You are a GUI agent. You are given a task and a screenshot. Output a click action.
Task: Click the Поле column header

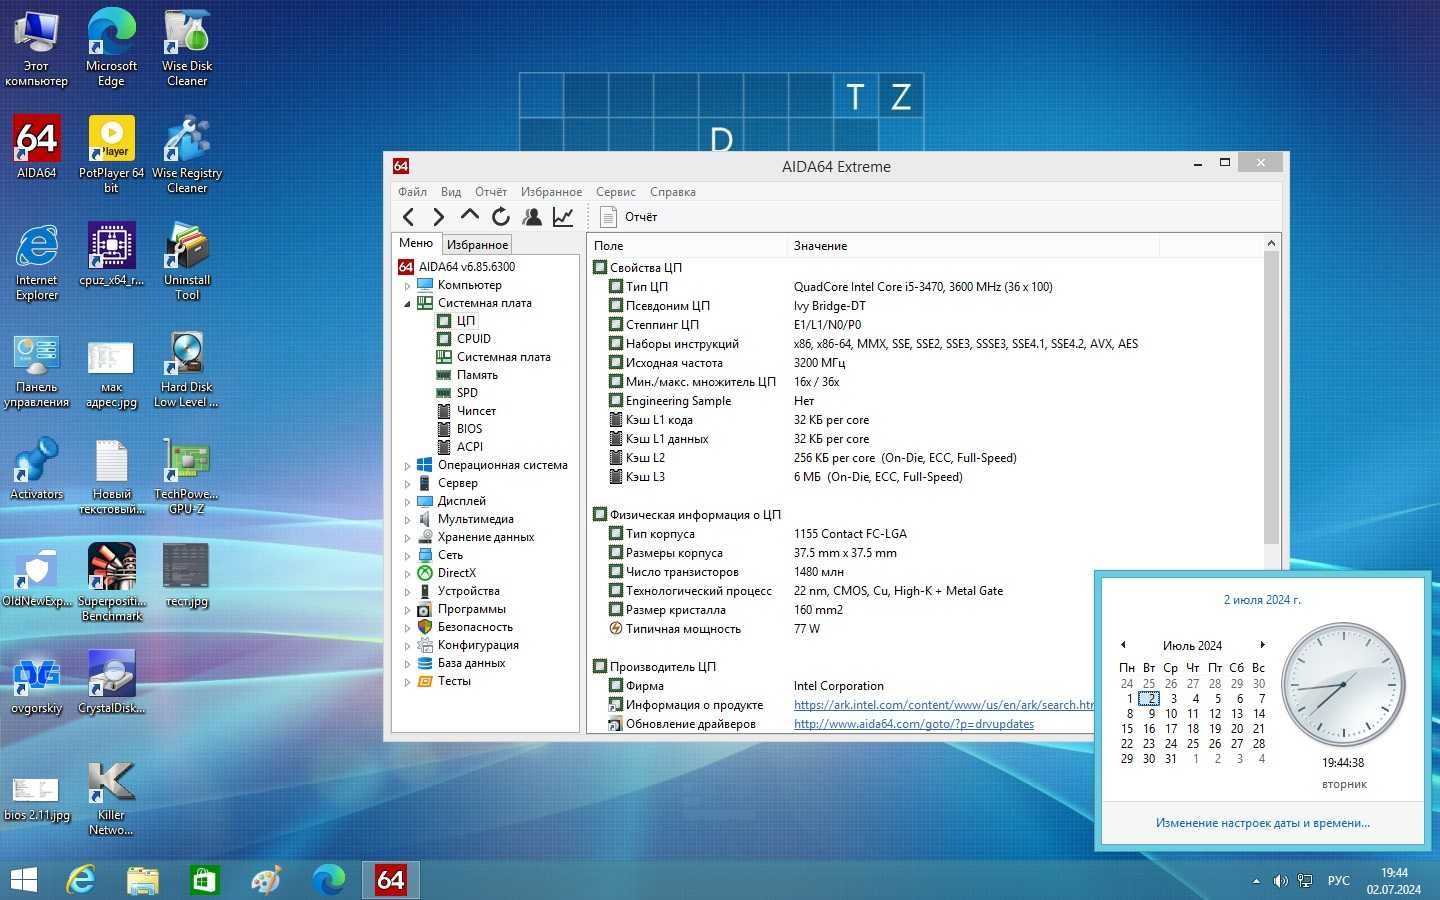click(608, 246)
